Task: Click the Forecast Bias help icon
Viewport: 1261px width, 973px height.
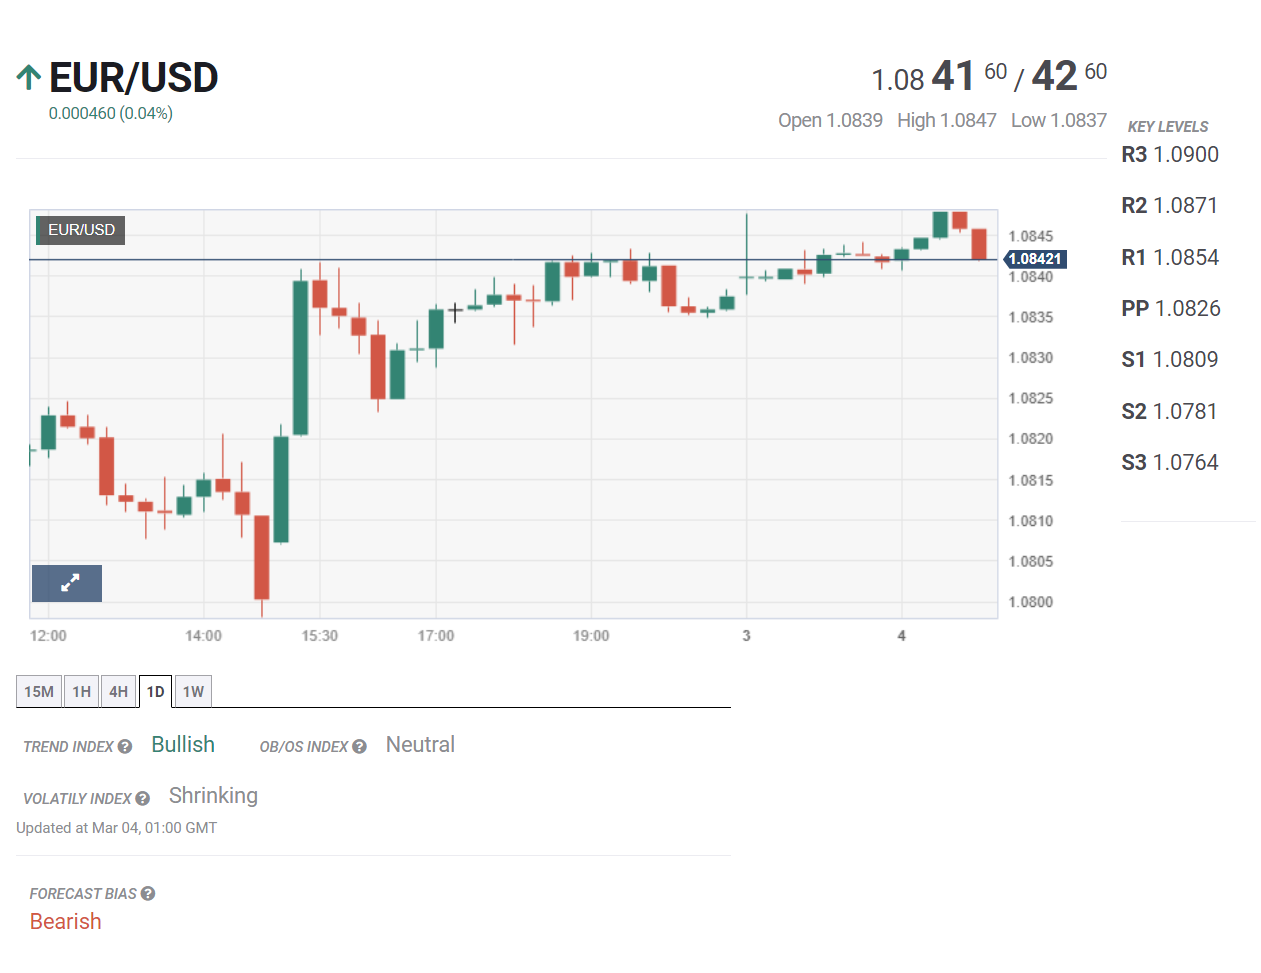Action: click(x=148, y=894)
